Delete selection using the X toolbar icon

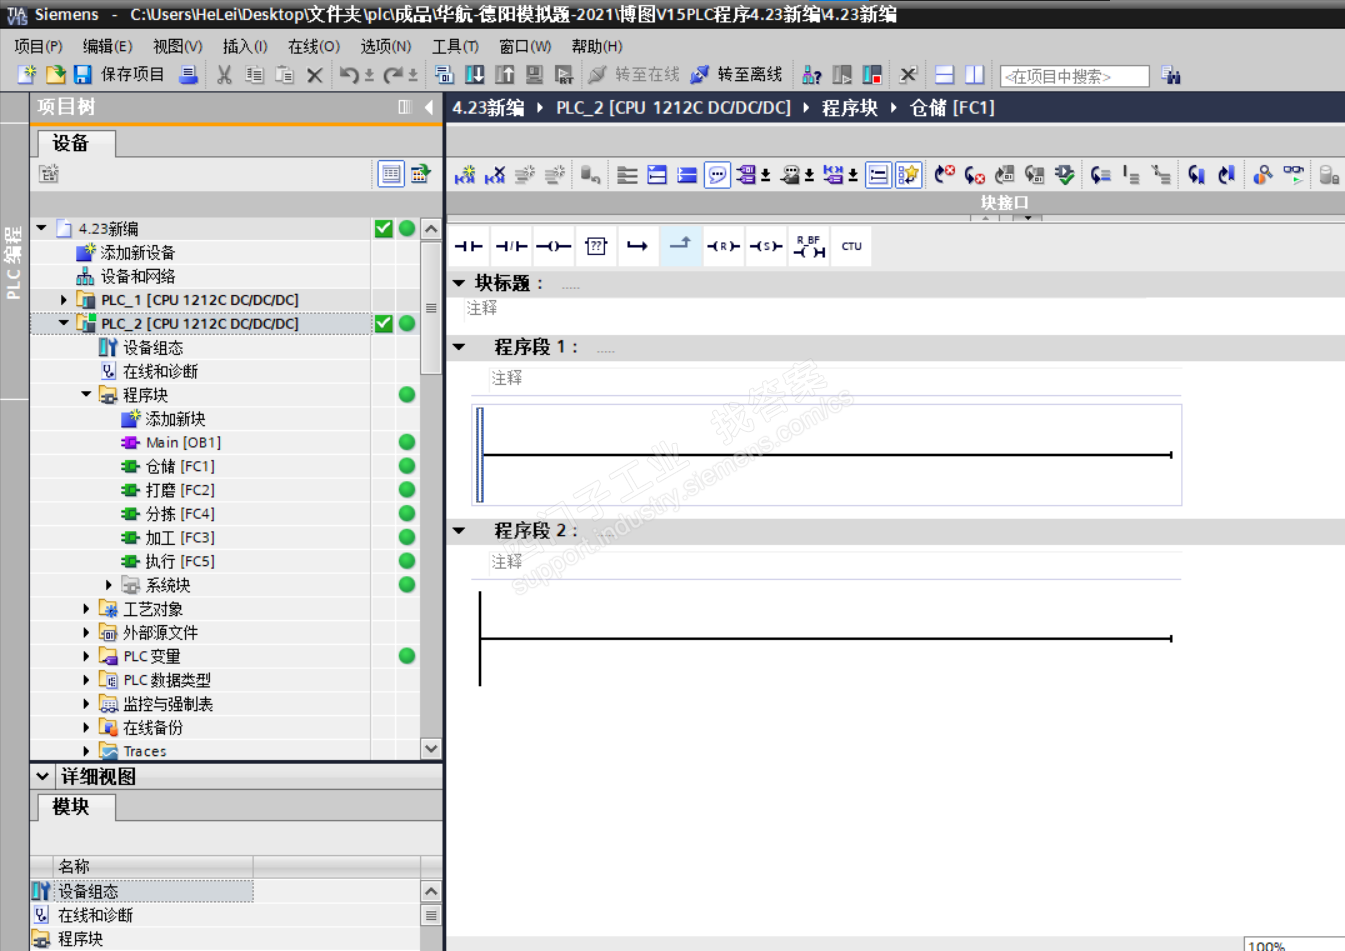coord(314,75)
